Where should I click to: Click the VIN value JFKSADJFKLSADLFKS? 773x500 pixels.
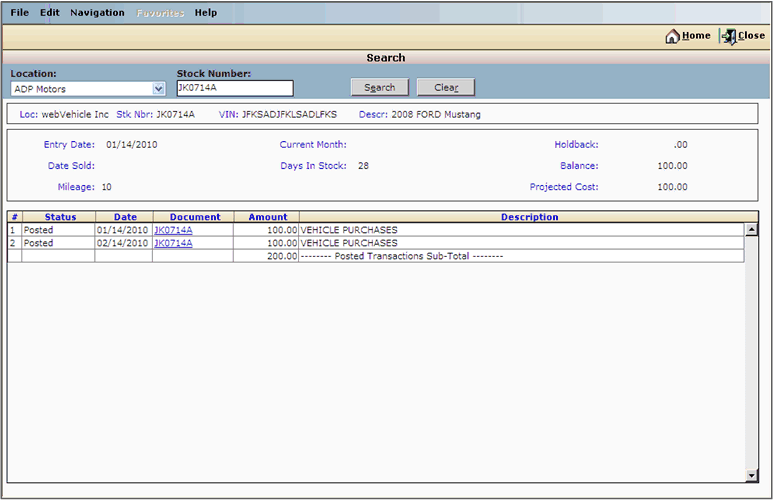[289, 114]
